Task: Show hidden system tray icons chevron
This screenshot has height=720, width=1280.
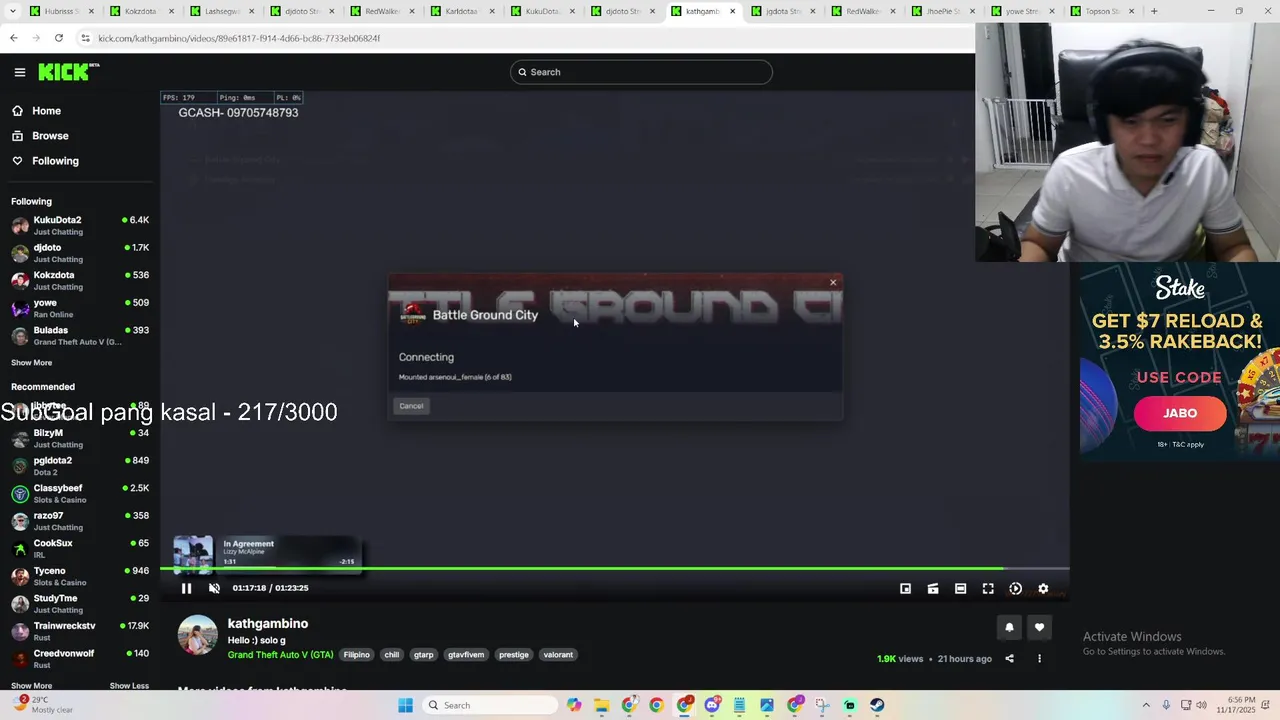Action: 1146,705
